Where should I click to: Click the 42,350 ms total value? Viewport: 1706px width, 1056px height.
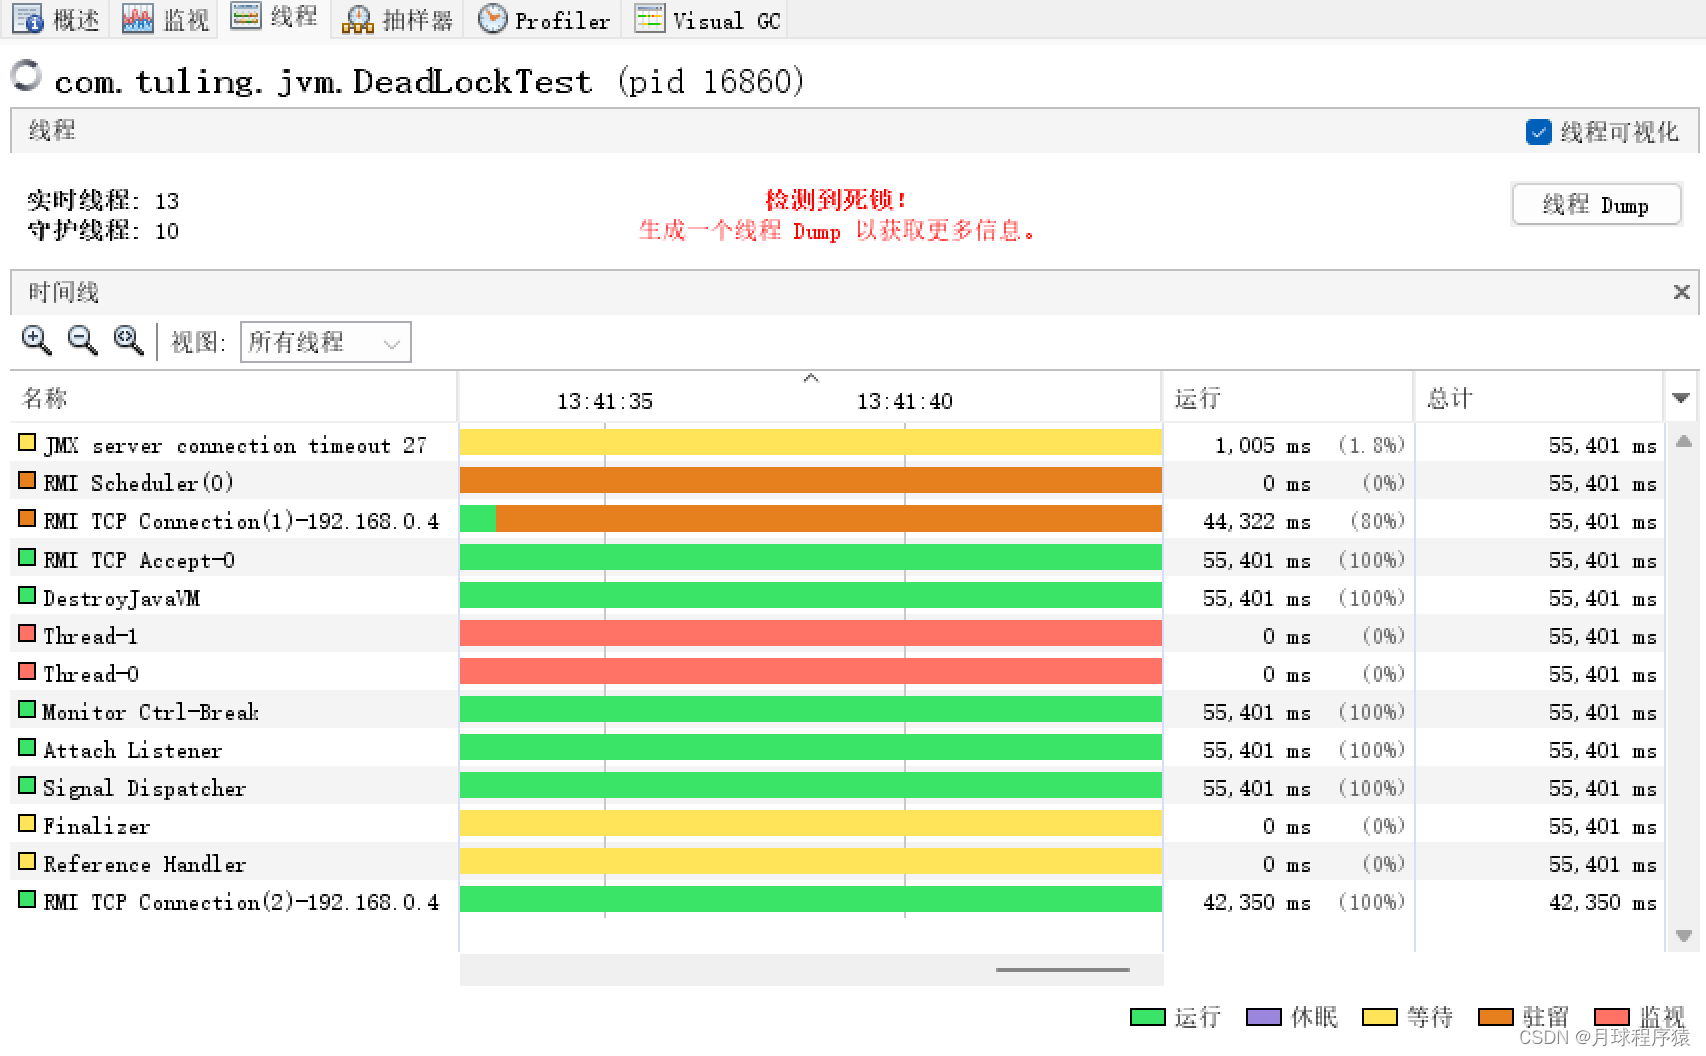pyautogui.click(x=1603, y=902)
